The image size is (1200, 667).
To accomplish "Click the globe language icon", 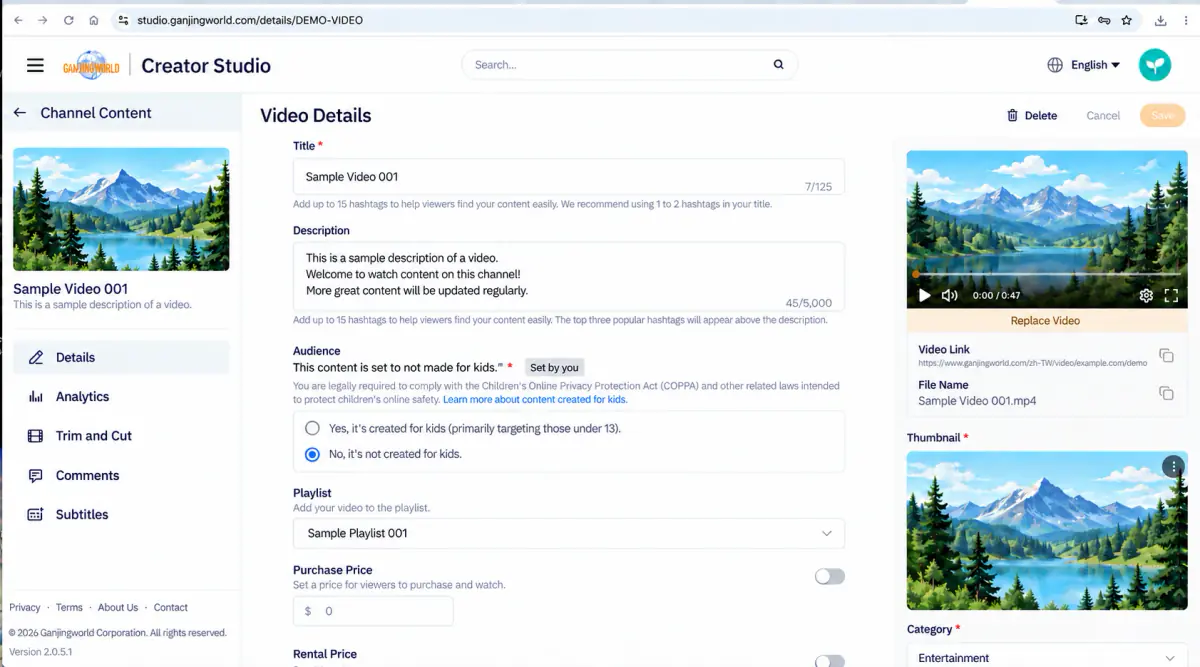I will [1055, 65].
